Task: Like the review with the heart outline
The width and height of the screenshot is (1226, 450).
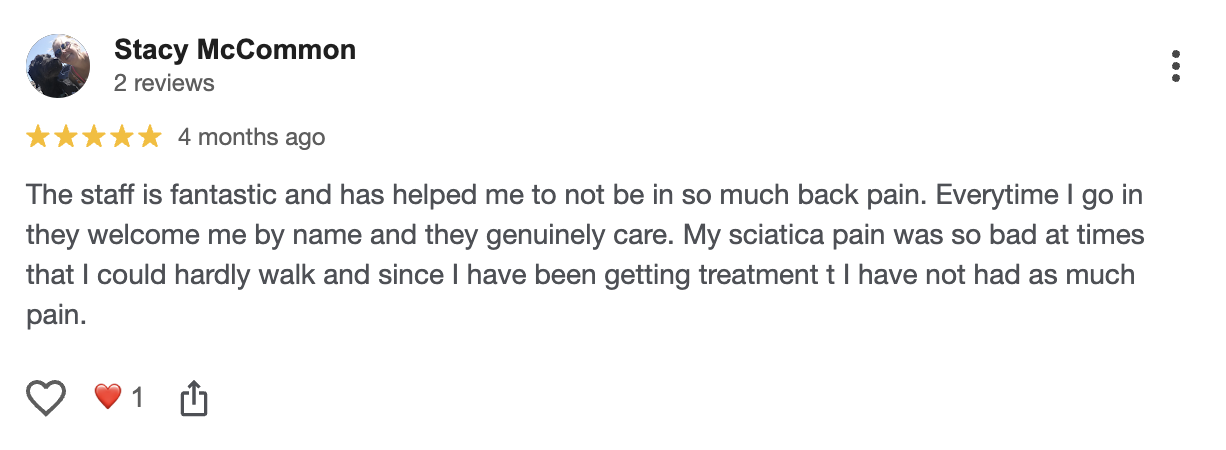Action: [x=45, y=398]
